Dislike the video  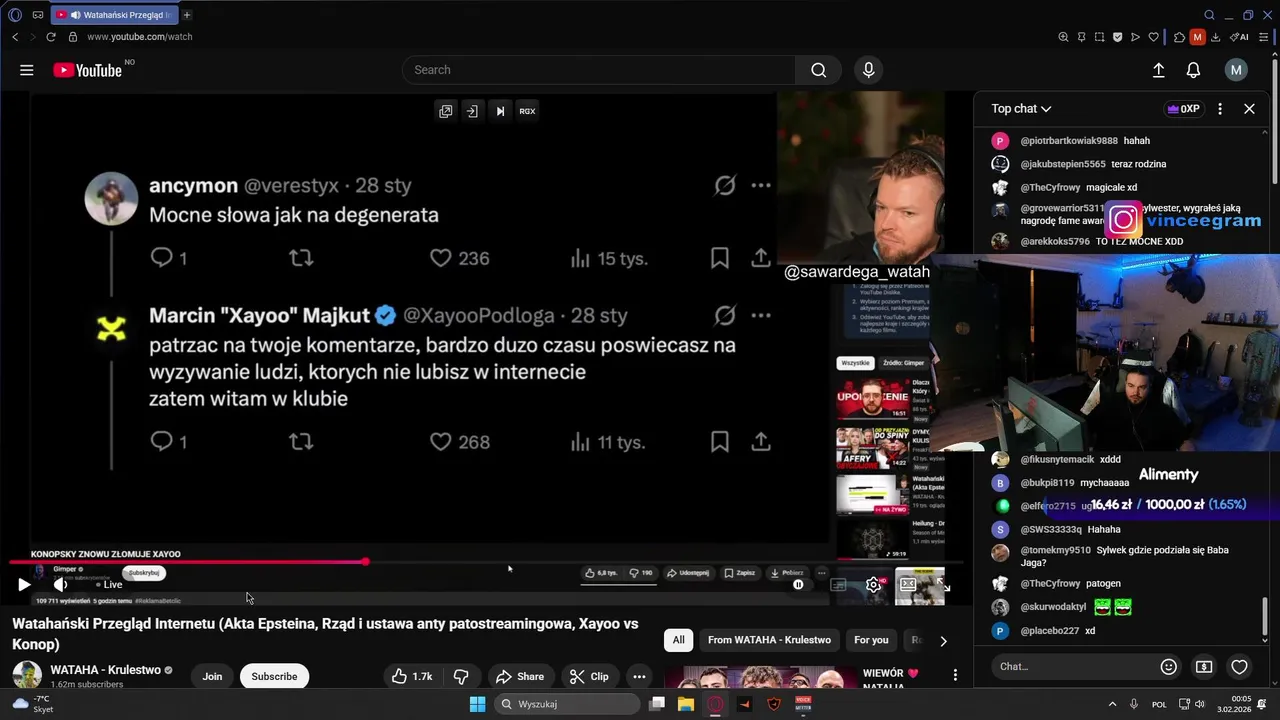461,676
